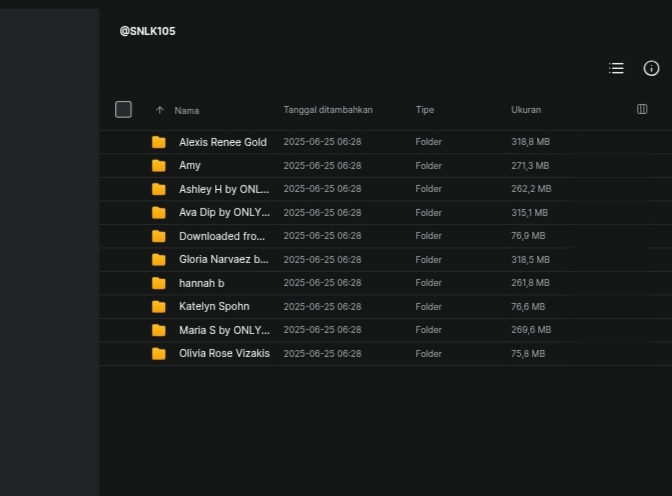Sort by Tipe column header
The width and height of the screenshot is (672, 496).
tap(425, 110)
